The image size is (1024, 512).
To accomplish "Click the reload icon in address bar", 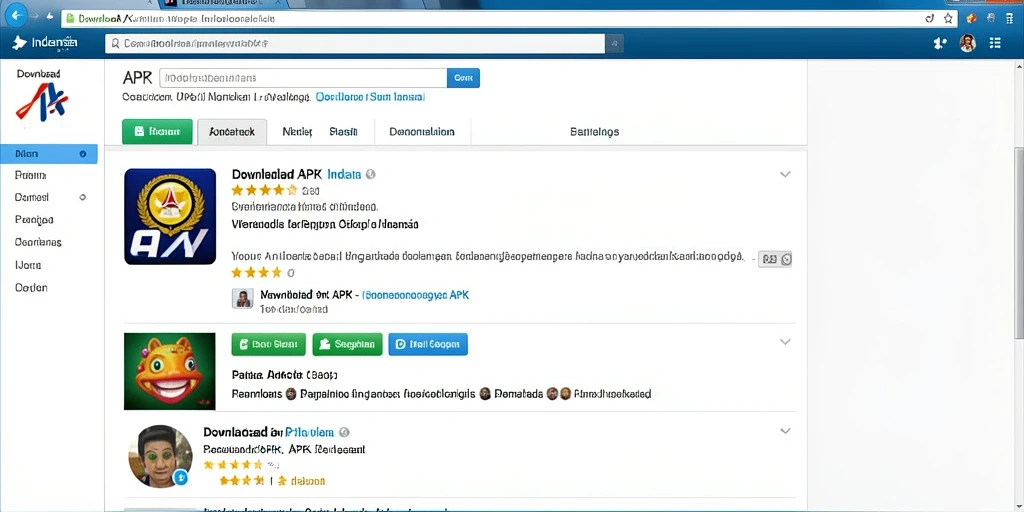I will 929,18.
